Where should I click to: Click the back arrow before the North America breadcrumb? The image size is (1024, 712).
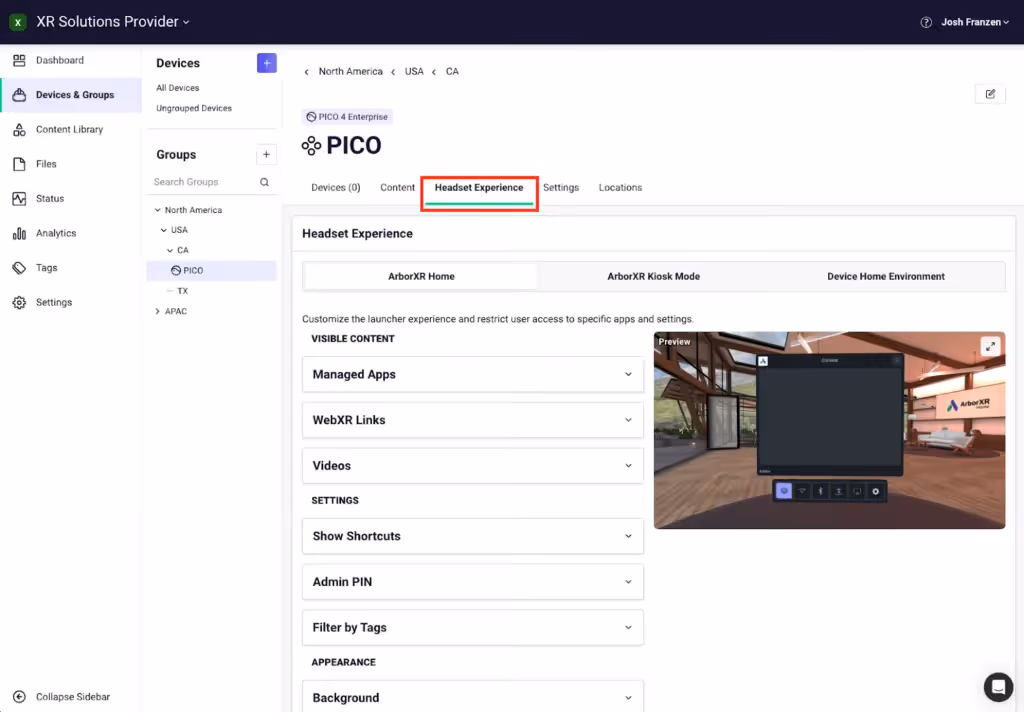point(306,72)
